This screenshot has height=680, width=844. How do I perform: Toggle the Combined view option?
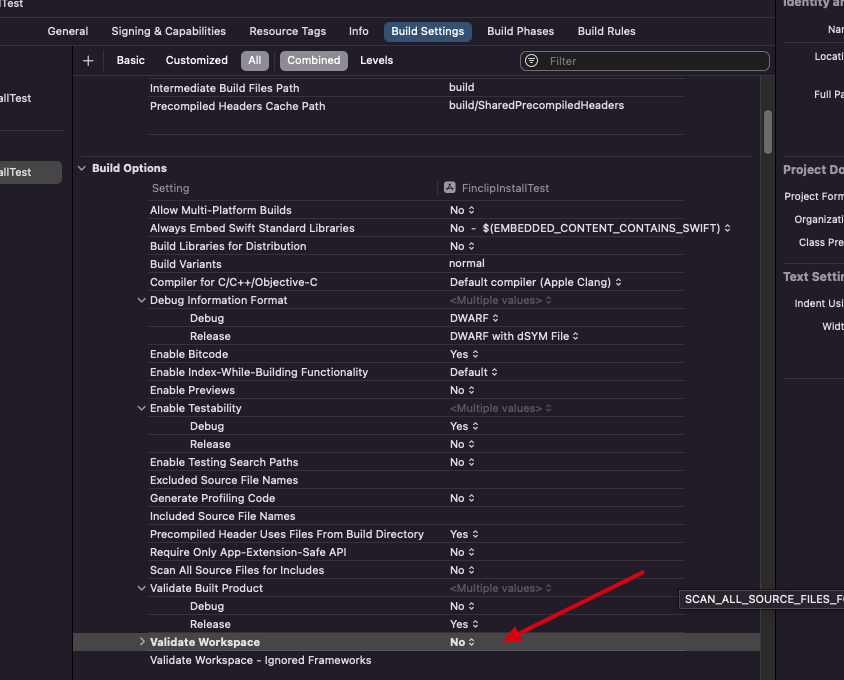[x=313, y=60]
